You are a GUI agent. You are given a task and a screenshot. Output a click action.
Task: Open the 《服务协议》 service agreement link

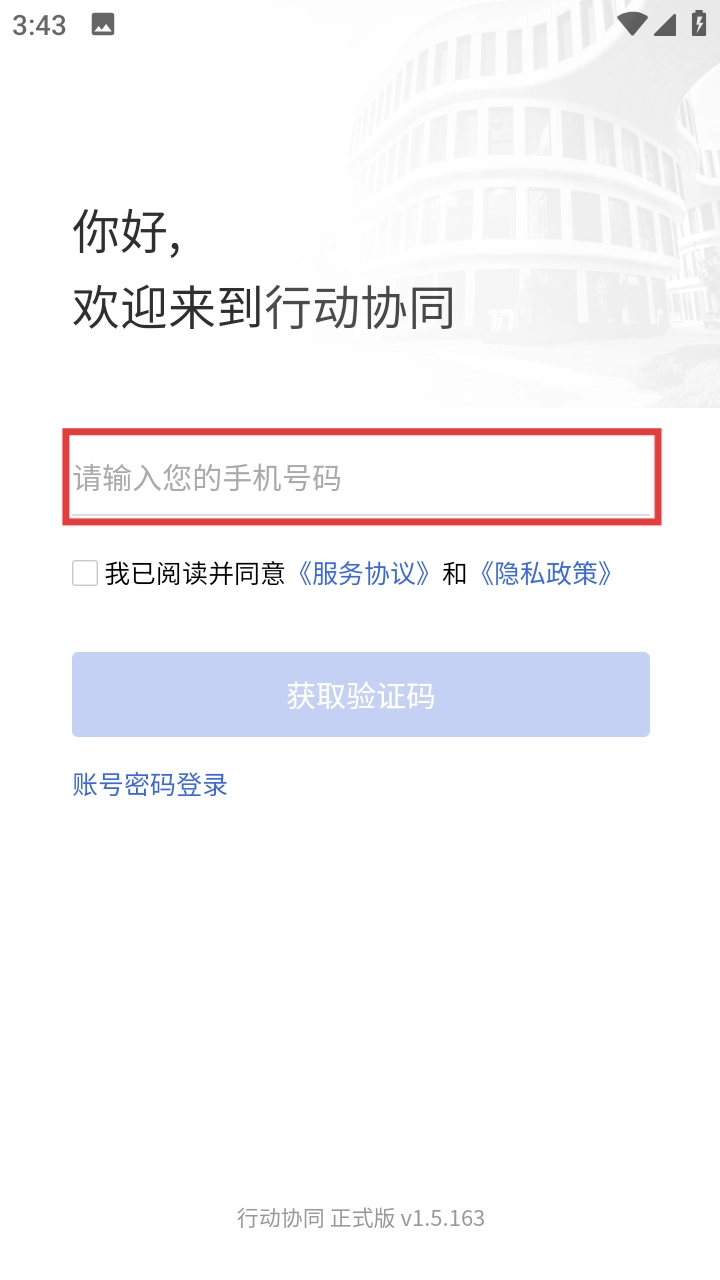pos(364,573)
